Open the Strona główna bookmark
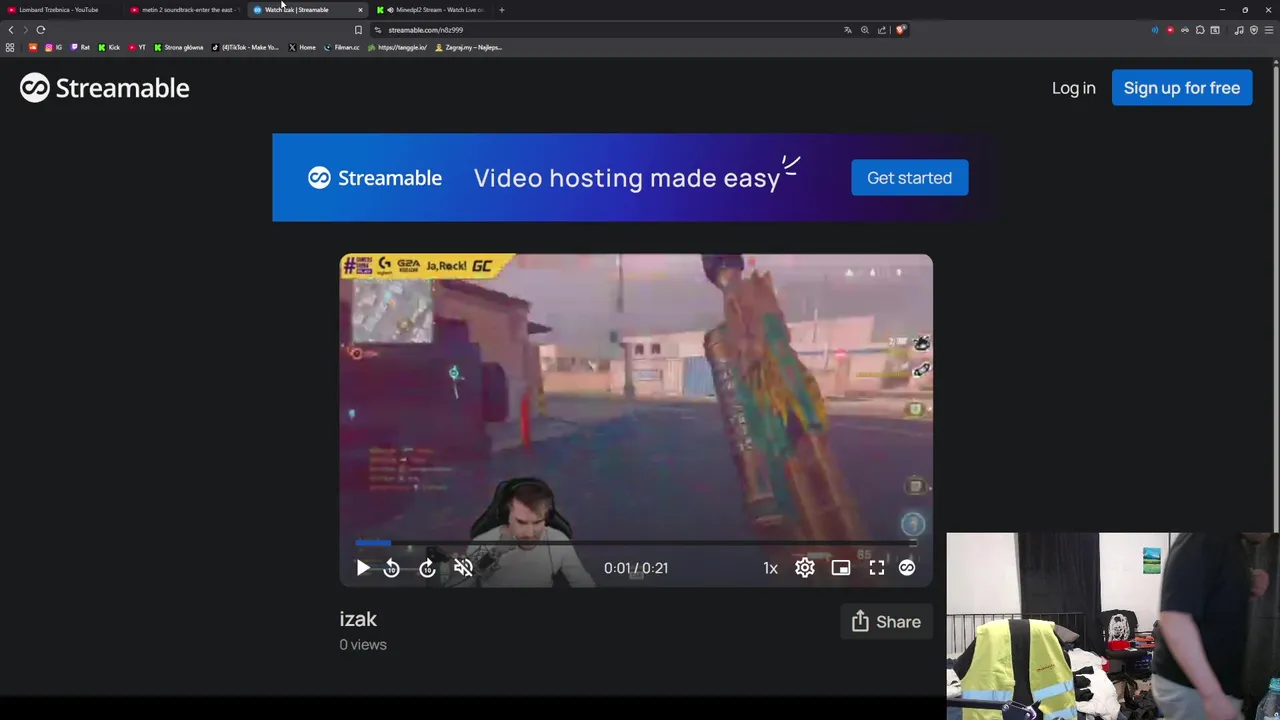Image resolution: width=1280 pixels, height=720 pixels. 179,47
